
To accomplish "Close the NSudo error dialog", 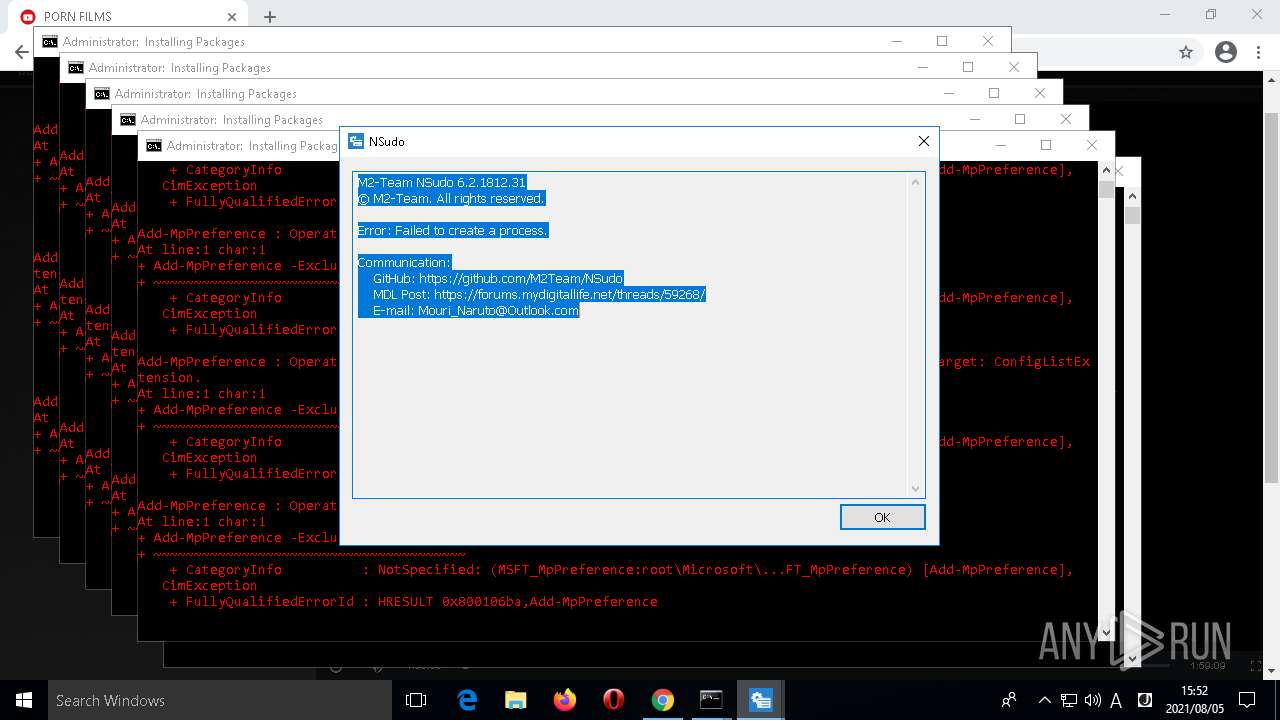I will coord(923,142).
